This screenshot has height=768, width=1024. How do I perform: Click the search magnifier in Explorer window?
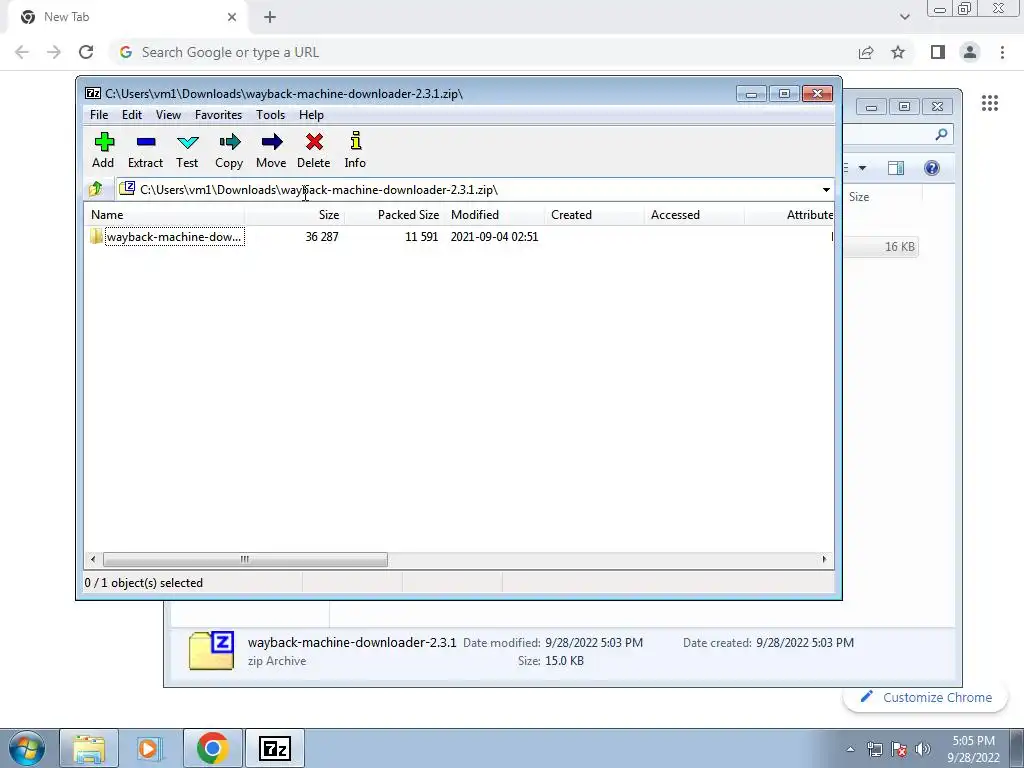click(941, 135)
